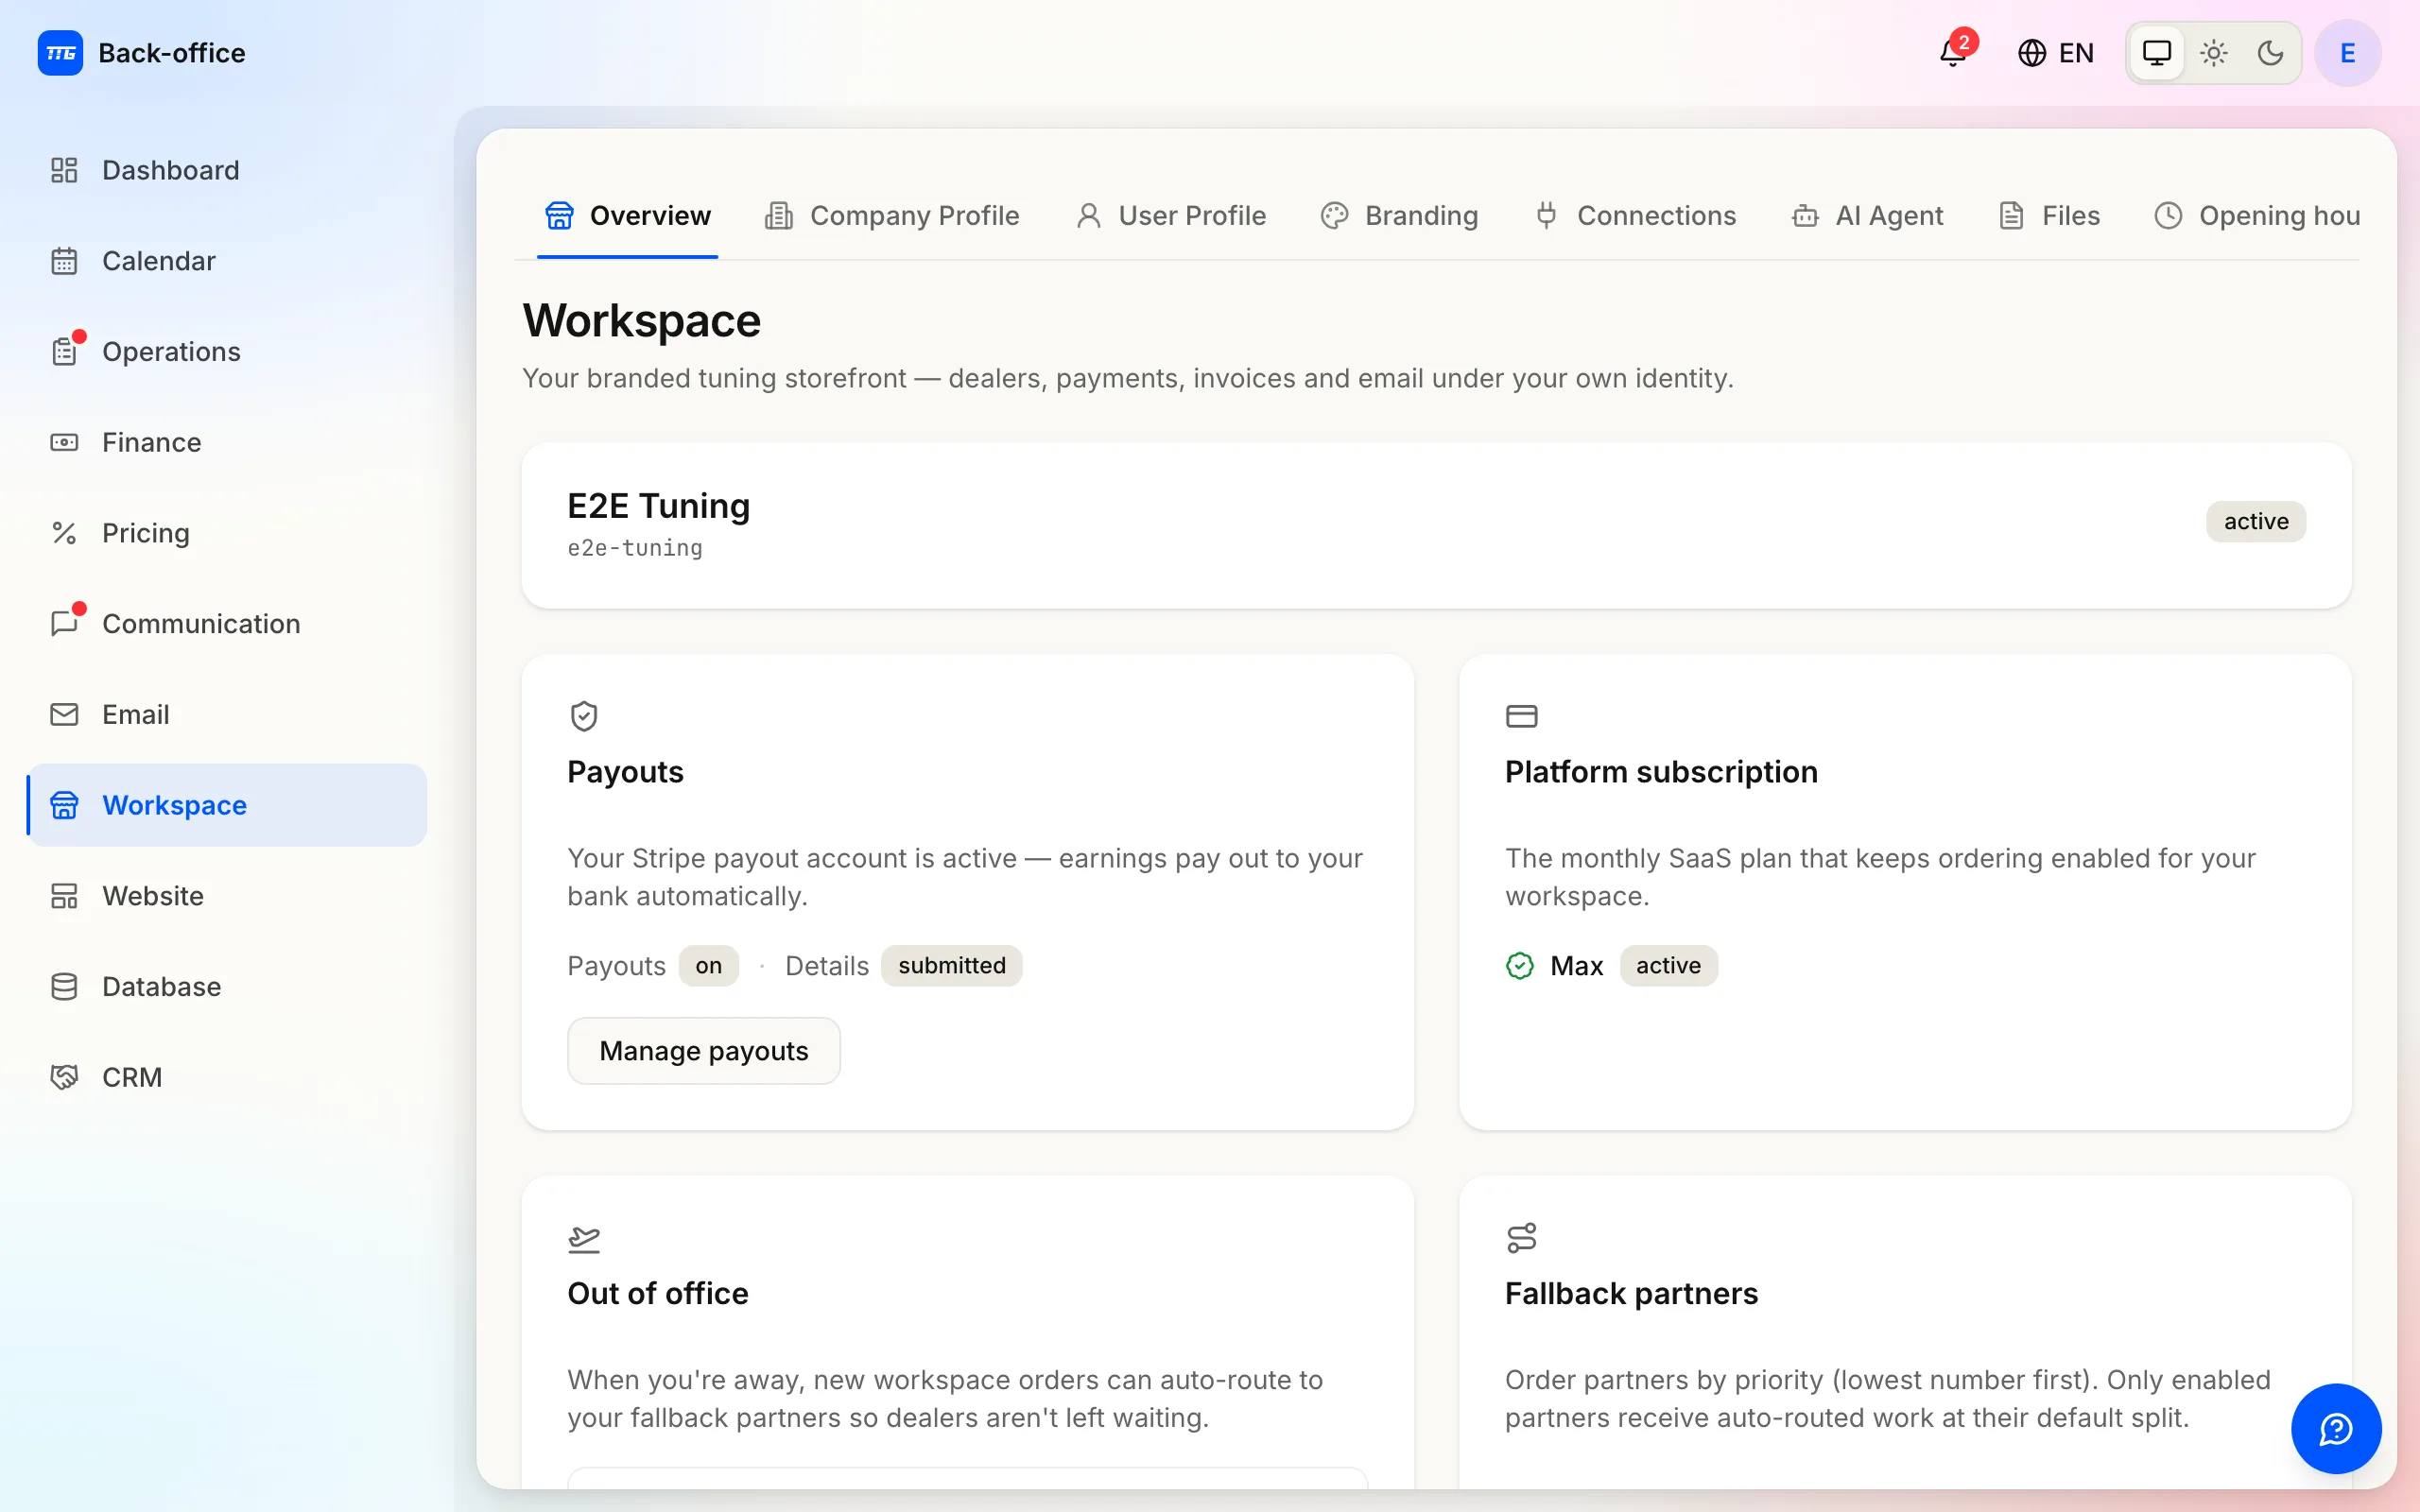
Task: Click the Workspace storefront sidebar icon
Action: 64,805
